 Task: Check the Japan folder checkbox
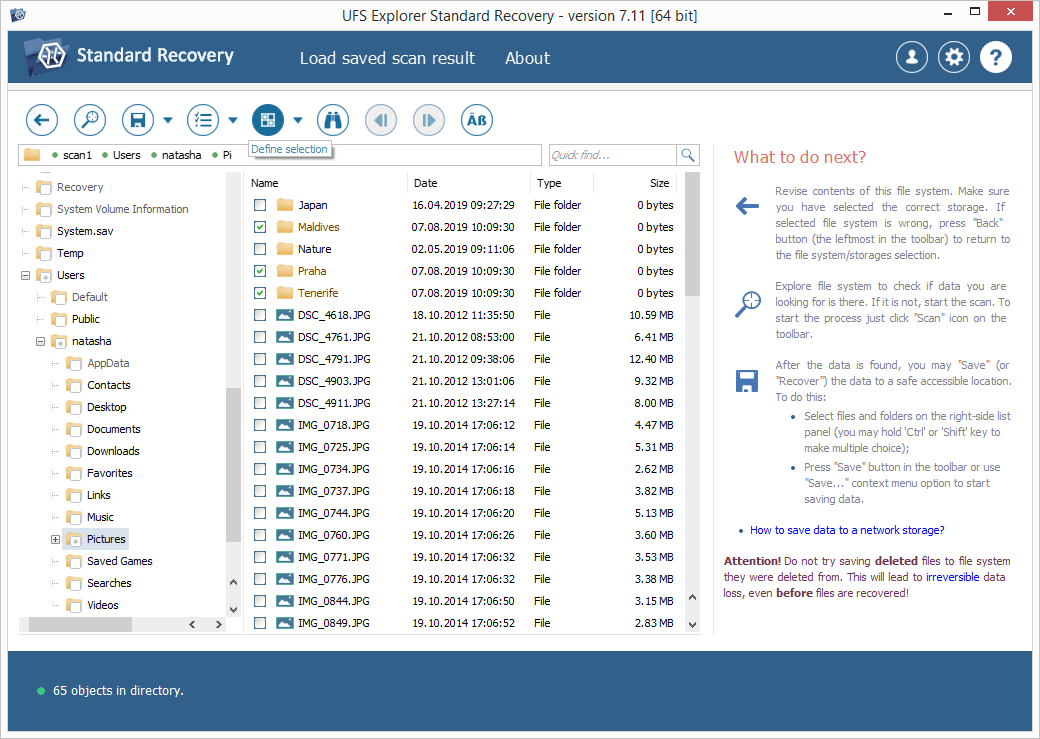(x=260, y=205)
